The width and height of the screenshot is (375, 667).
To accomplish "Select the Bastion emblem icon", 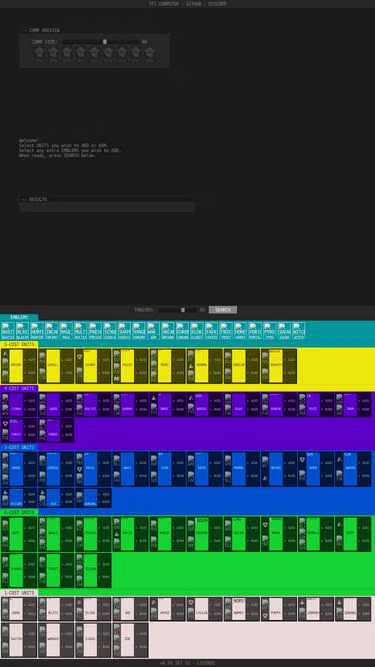I will tap(8, 331).
